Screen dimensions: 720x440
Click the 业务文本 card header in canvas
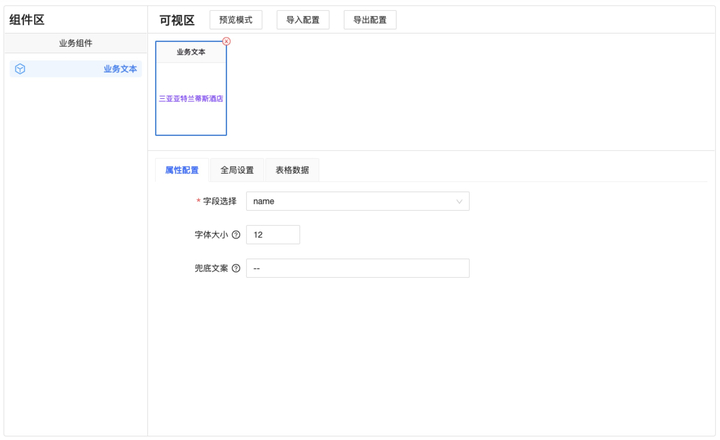pos(191,52)
